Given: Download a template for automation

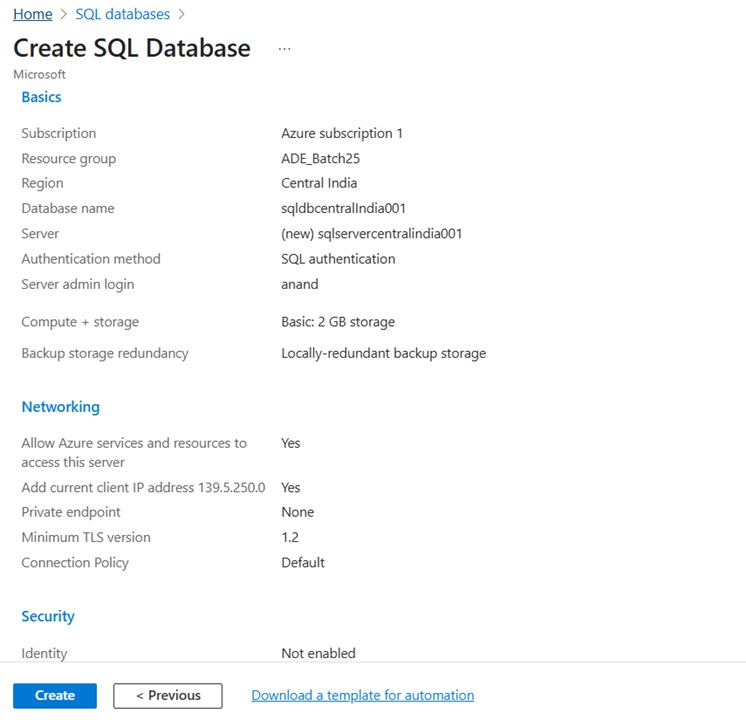Looking at the screenshot, I should [363, 695].
